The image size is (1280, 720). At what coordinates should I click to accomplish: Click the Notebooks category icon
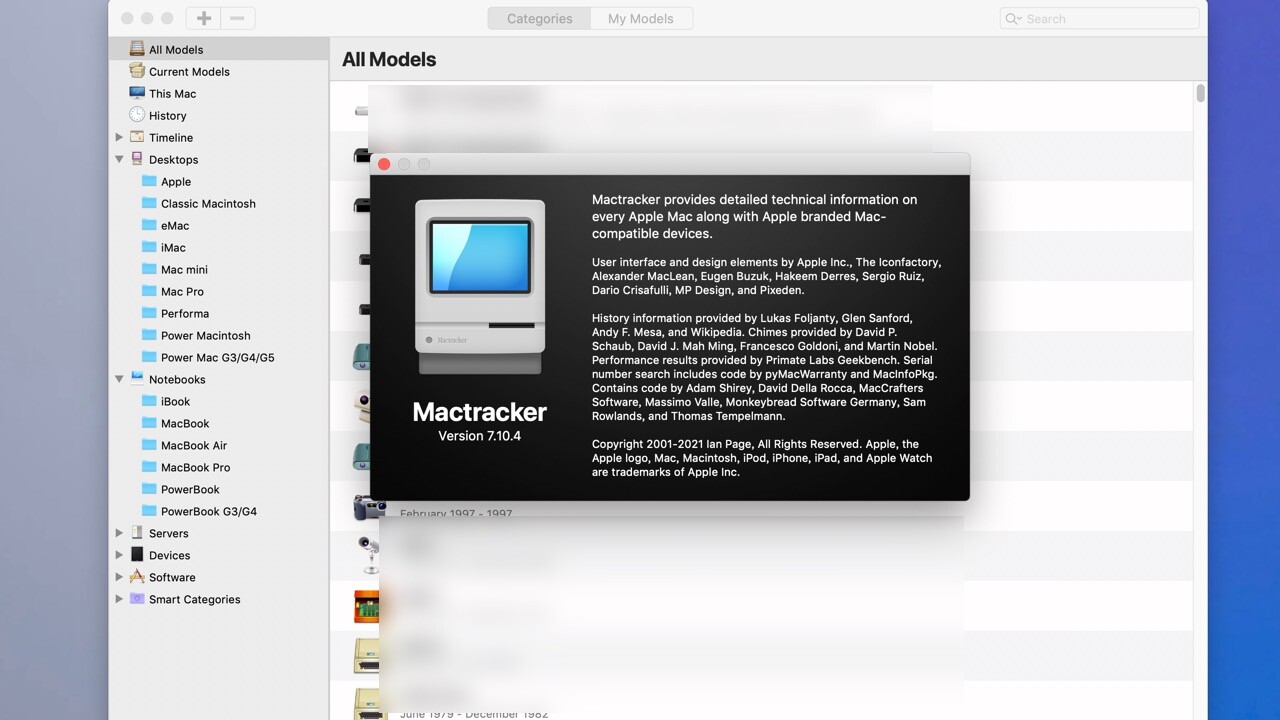[137, 379]
